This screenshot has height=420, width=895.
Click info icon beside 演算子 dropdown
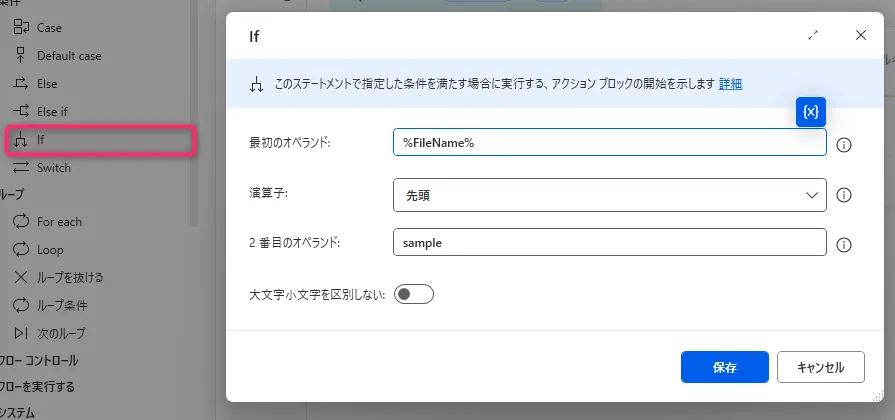[843, 196]
